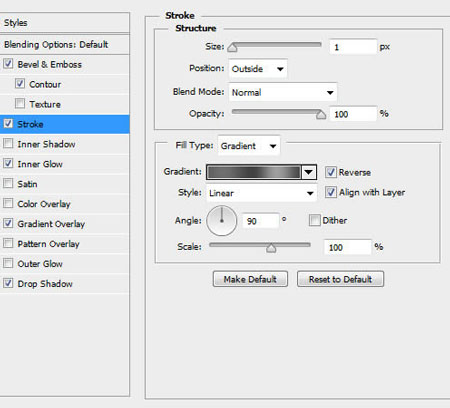Open the Position dropdown

(258, 69)
